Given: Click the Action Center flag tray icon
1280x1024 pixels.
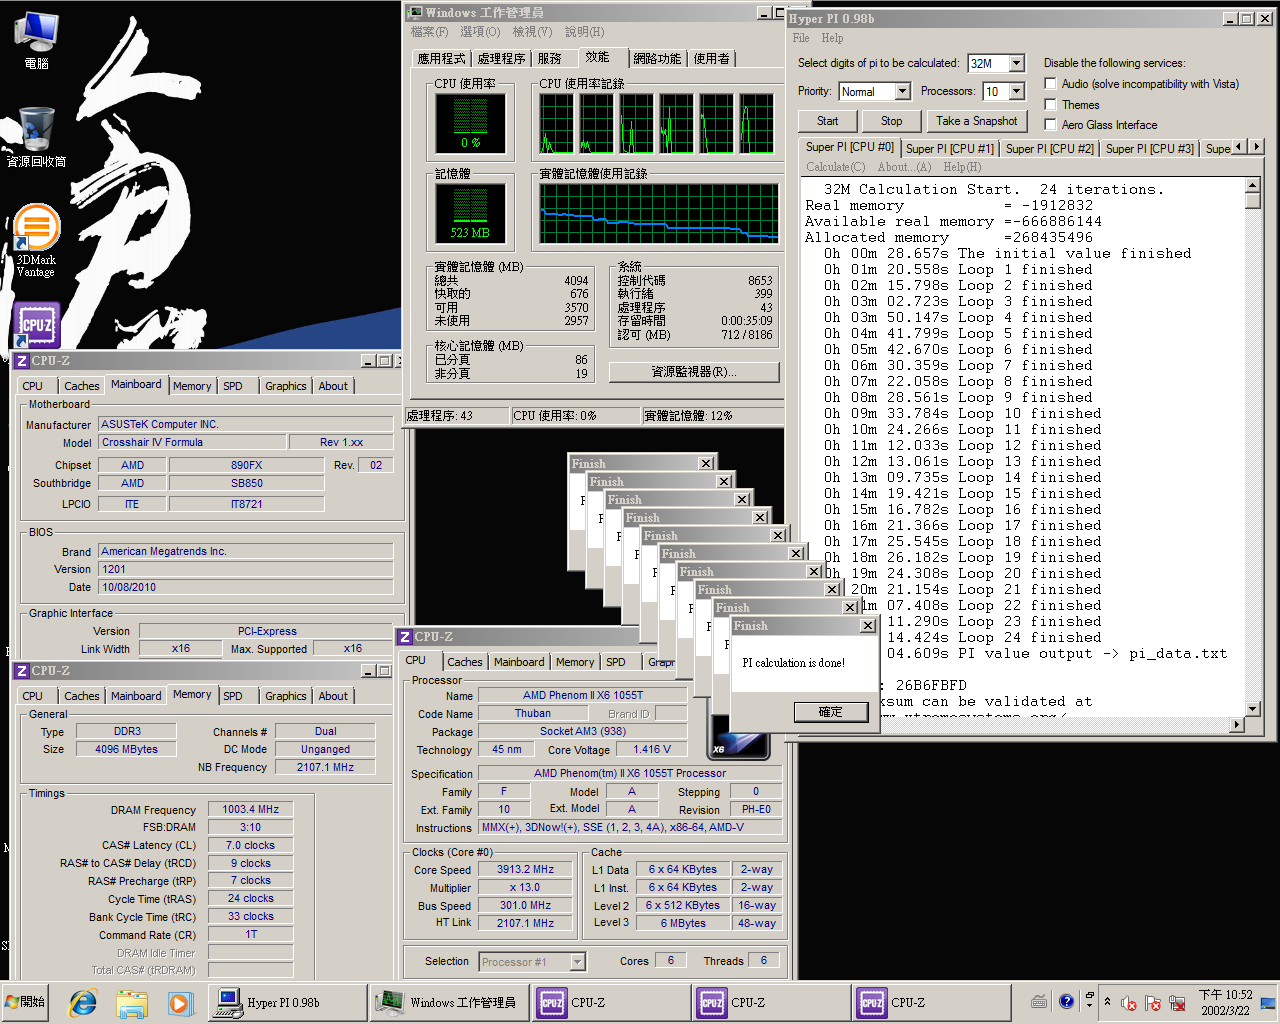Looking at the screenshot, I should (1153, 1003).
